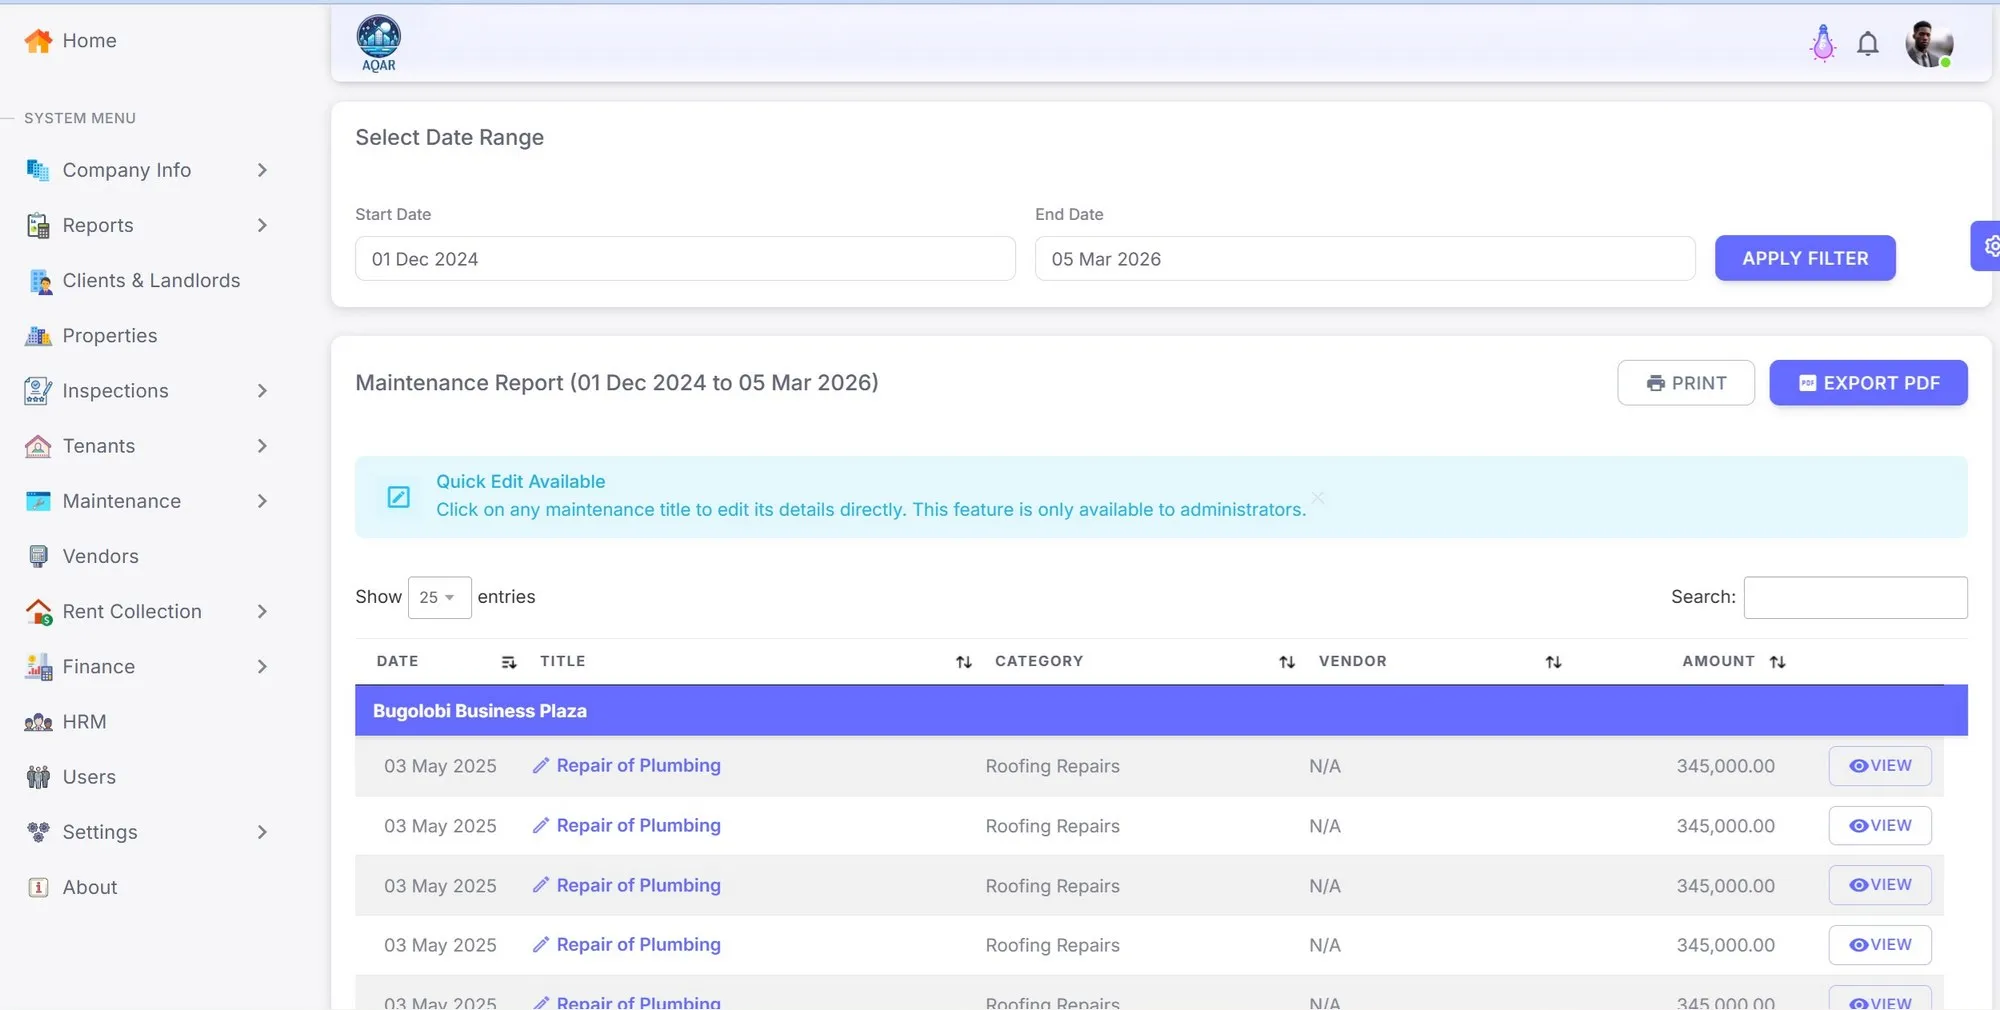Sort table by Vendor column arrows
This screenshot has width=2000, height=1010.
1553,662
